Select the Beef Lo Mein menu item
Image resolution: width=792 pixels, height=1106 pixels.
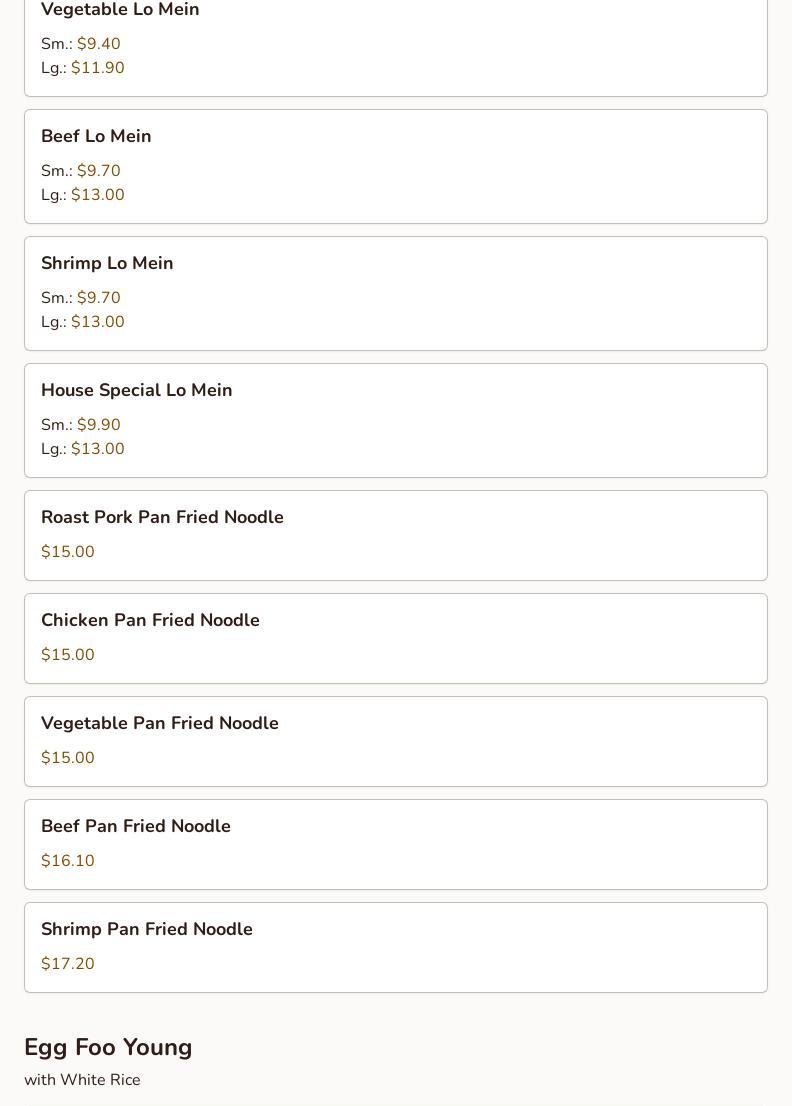point(396,166)
